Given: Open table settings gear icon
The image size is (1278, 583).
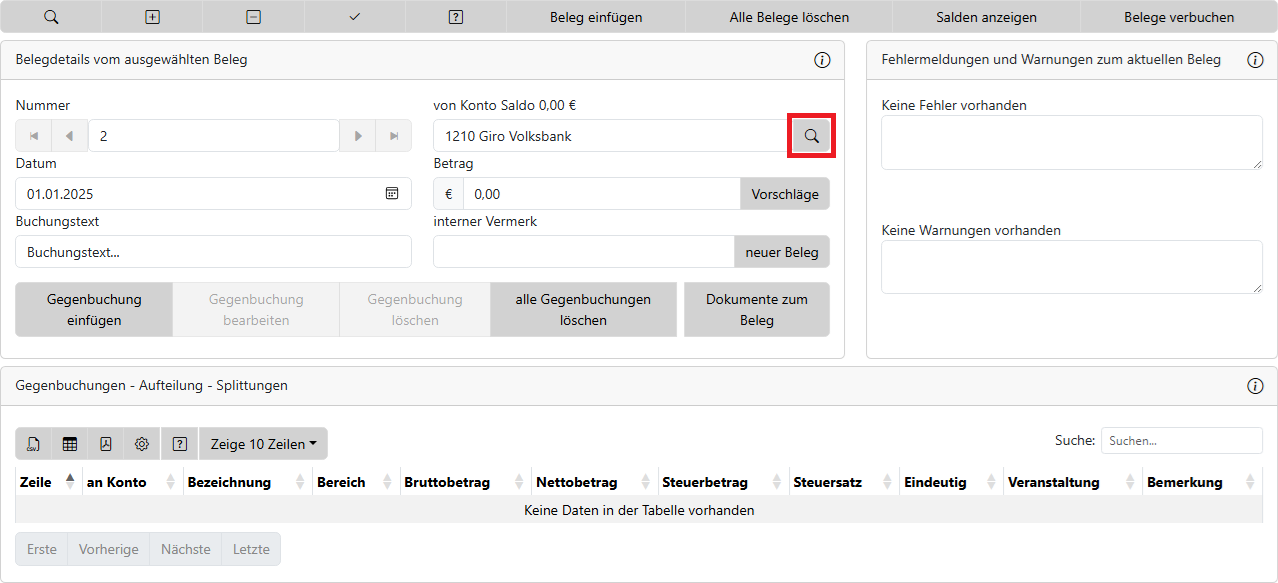Looking at the screenshot, I should coord(142,444).
